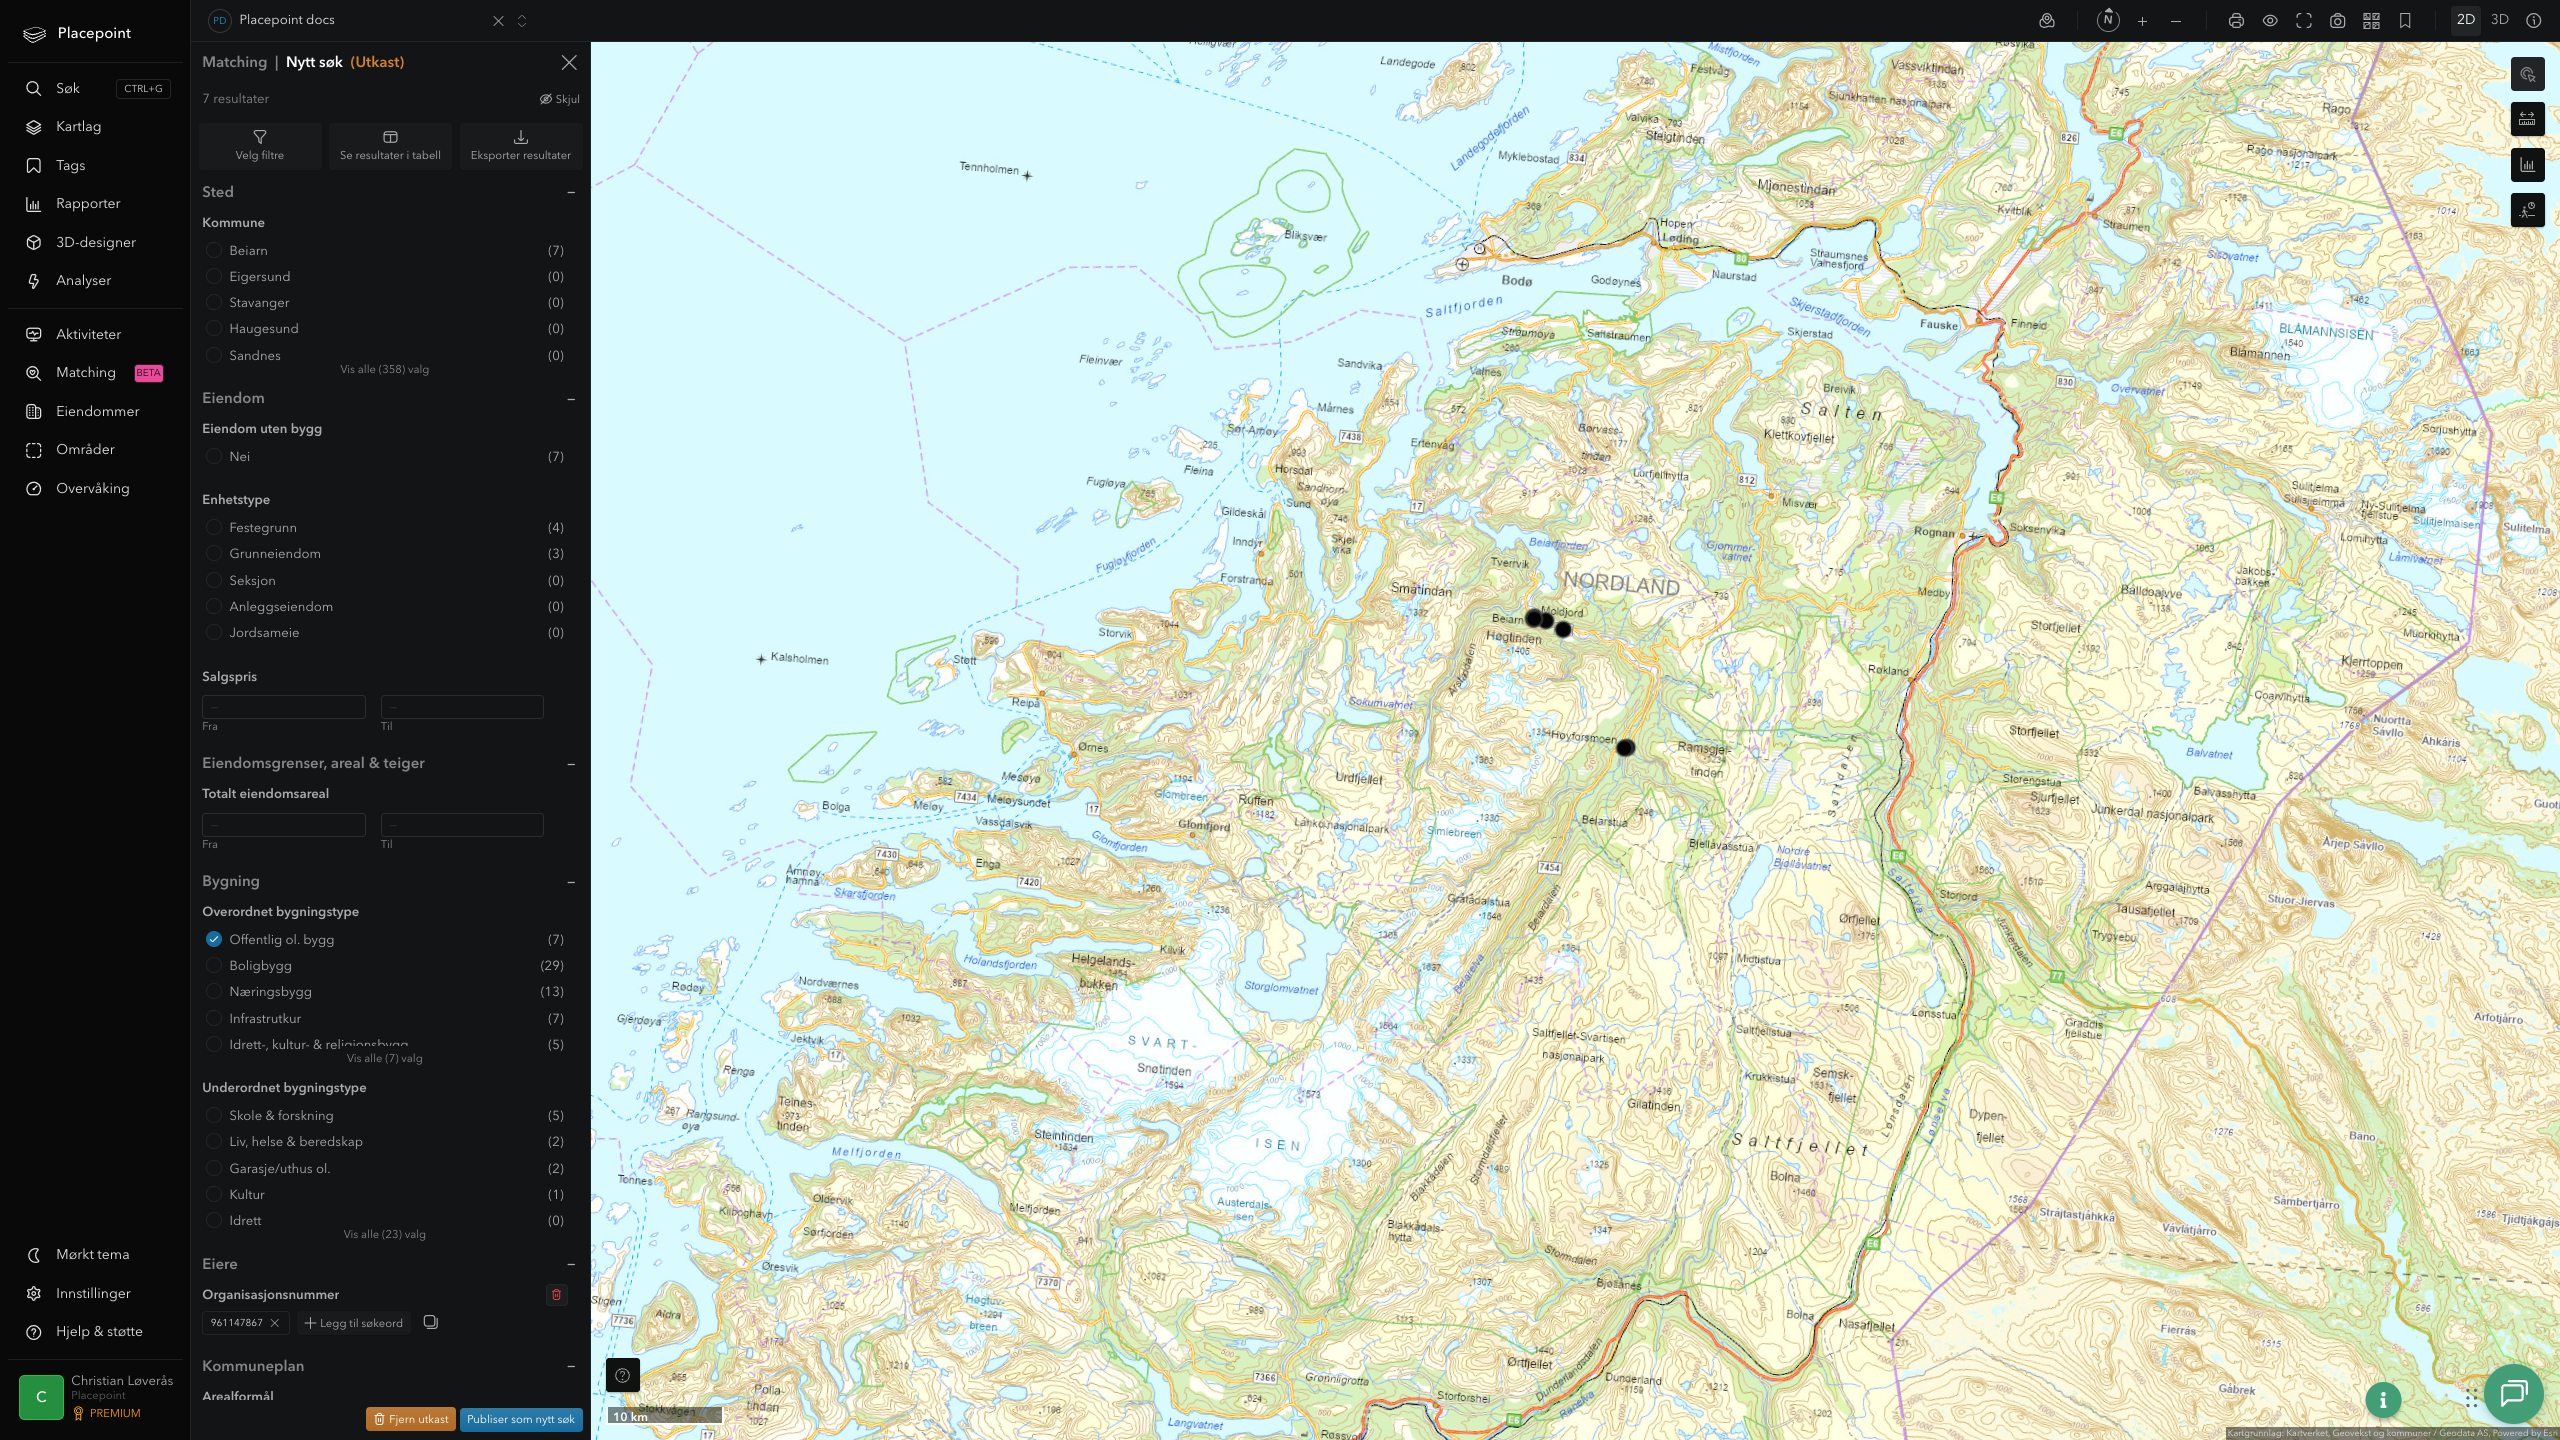The height and width of the screenshot is (1440, 2560).
Task: Take a map screenshot with camera icon
Action: point(2338,21)
